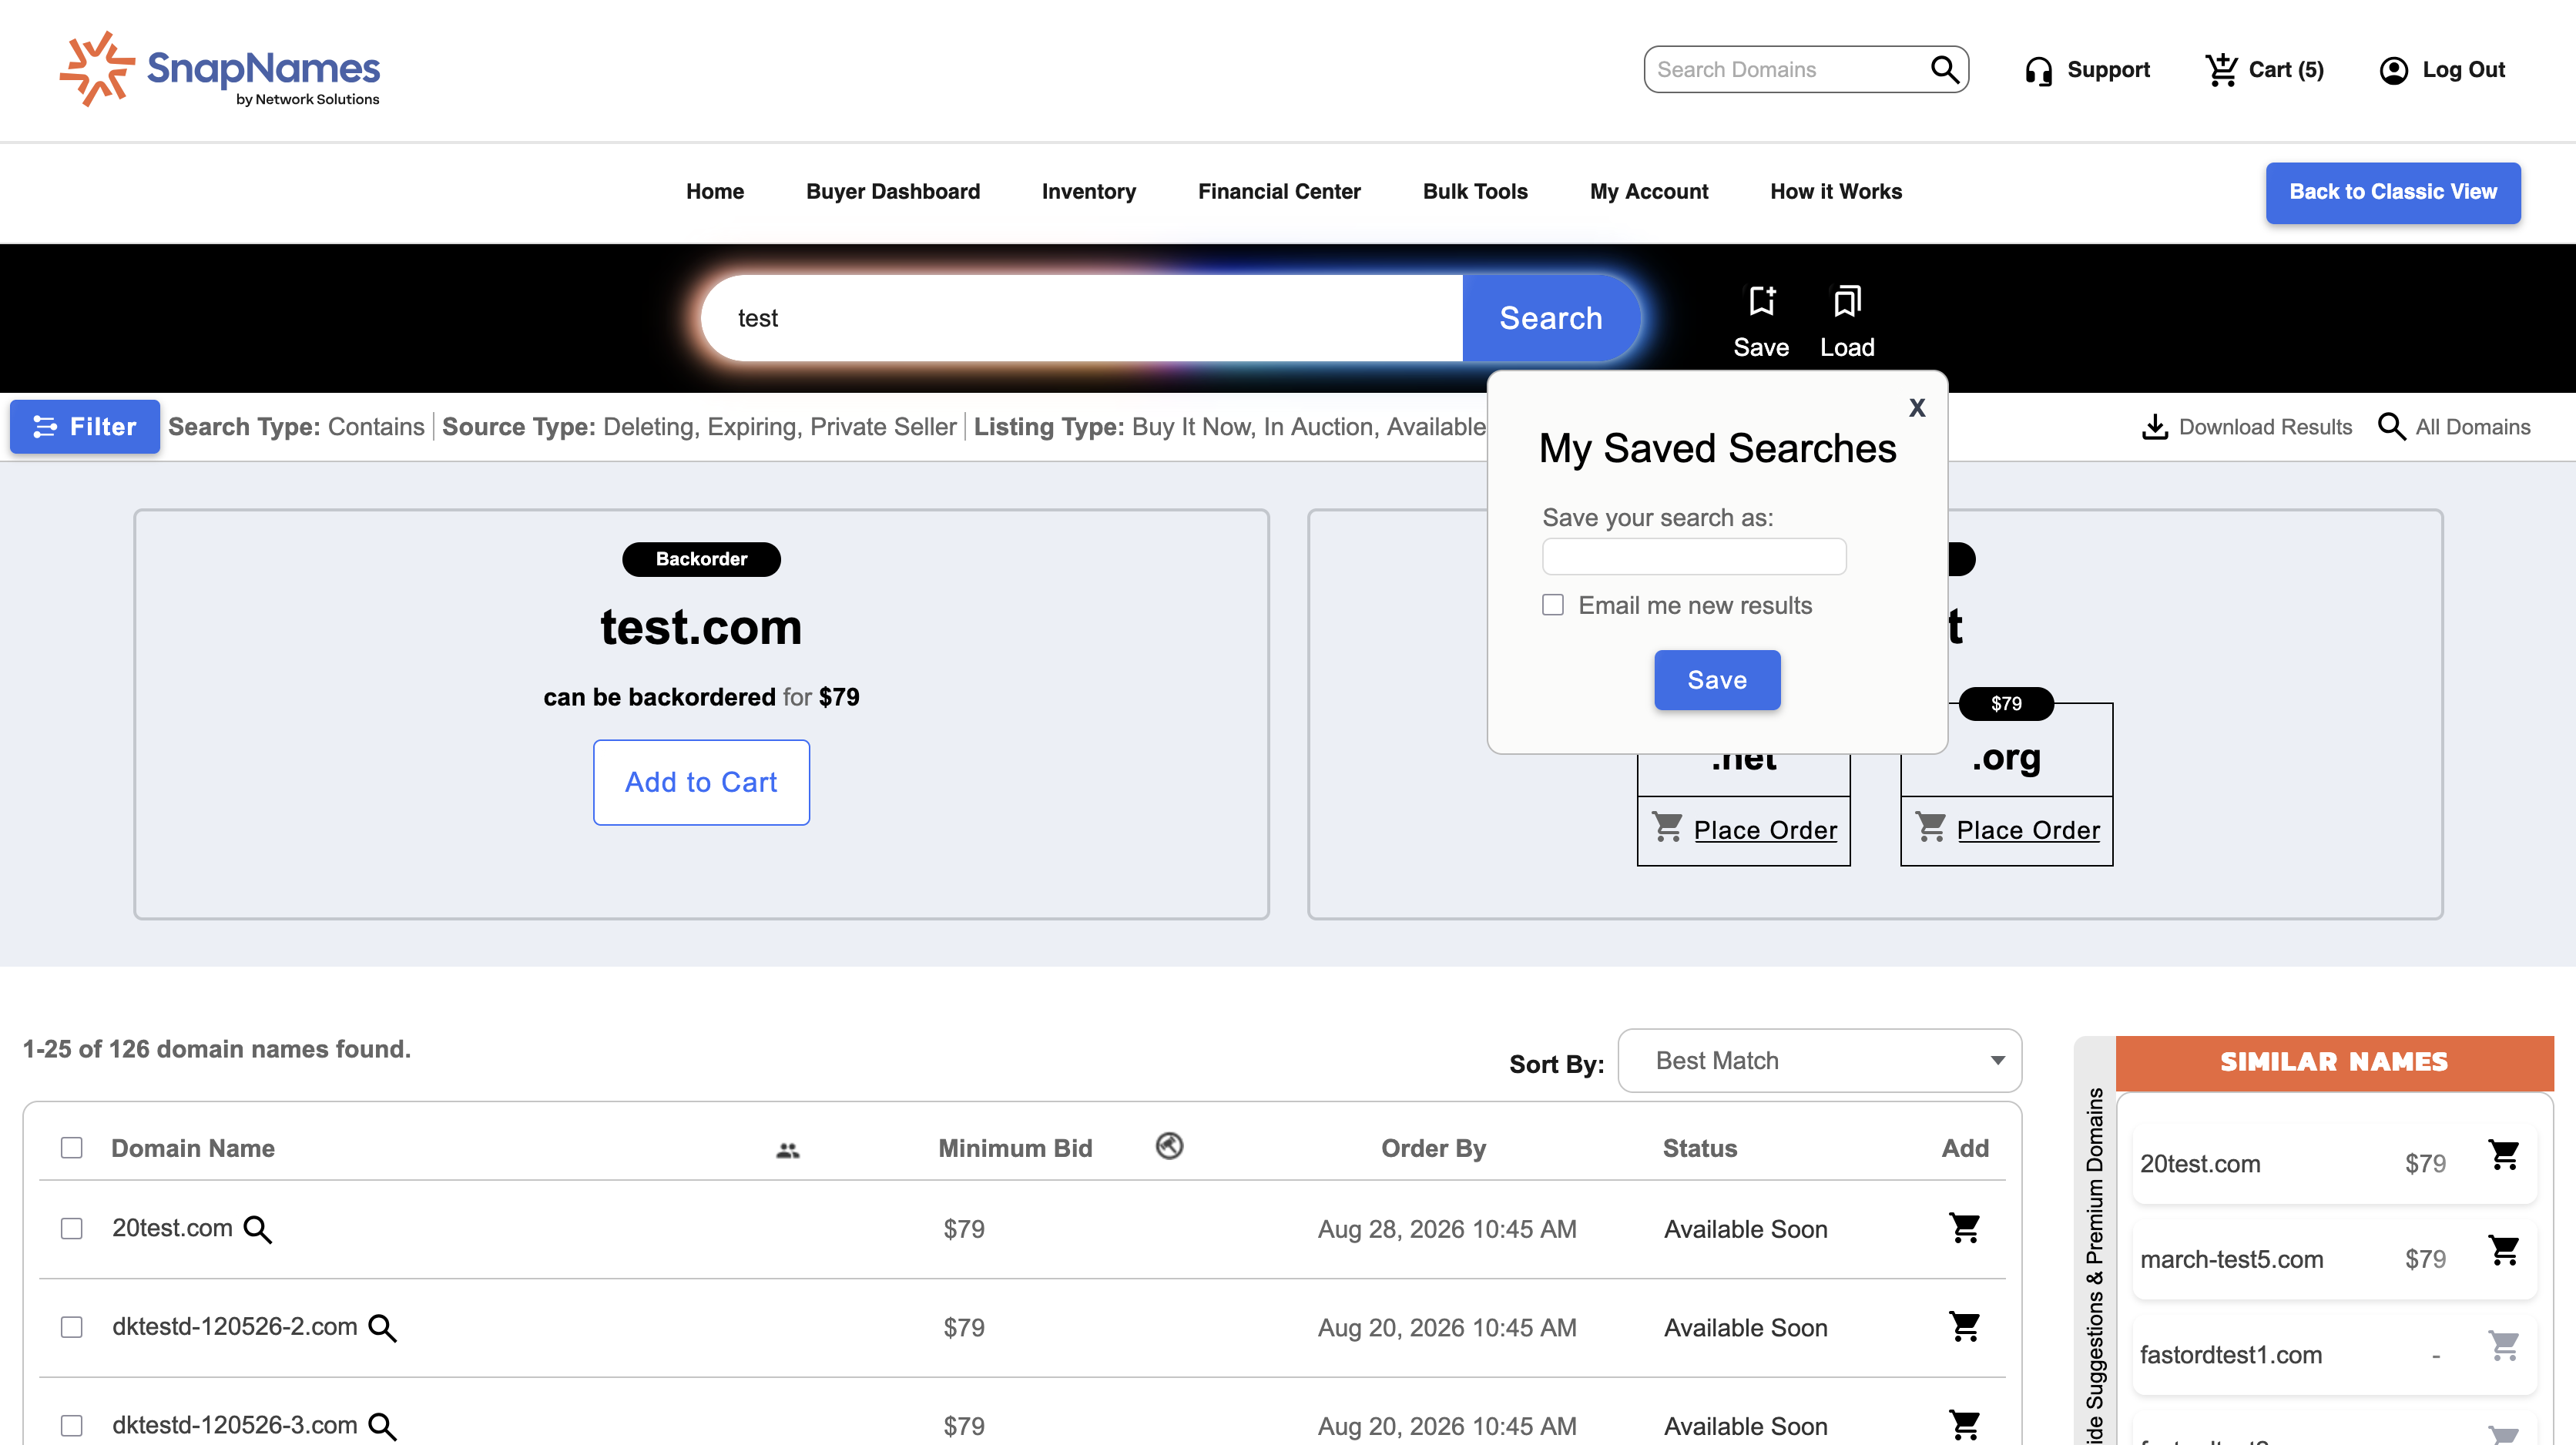The height and width of the screenshot is (1445, 2576).
Task: Click the Order By column header
Action: (x=1433, y=1148)
